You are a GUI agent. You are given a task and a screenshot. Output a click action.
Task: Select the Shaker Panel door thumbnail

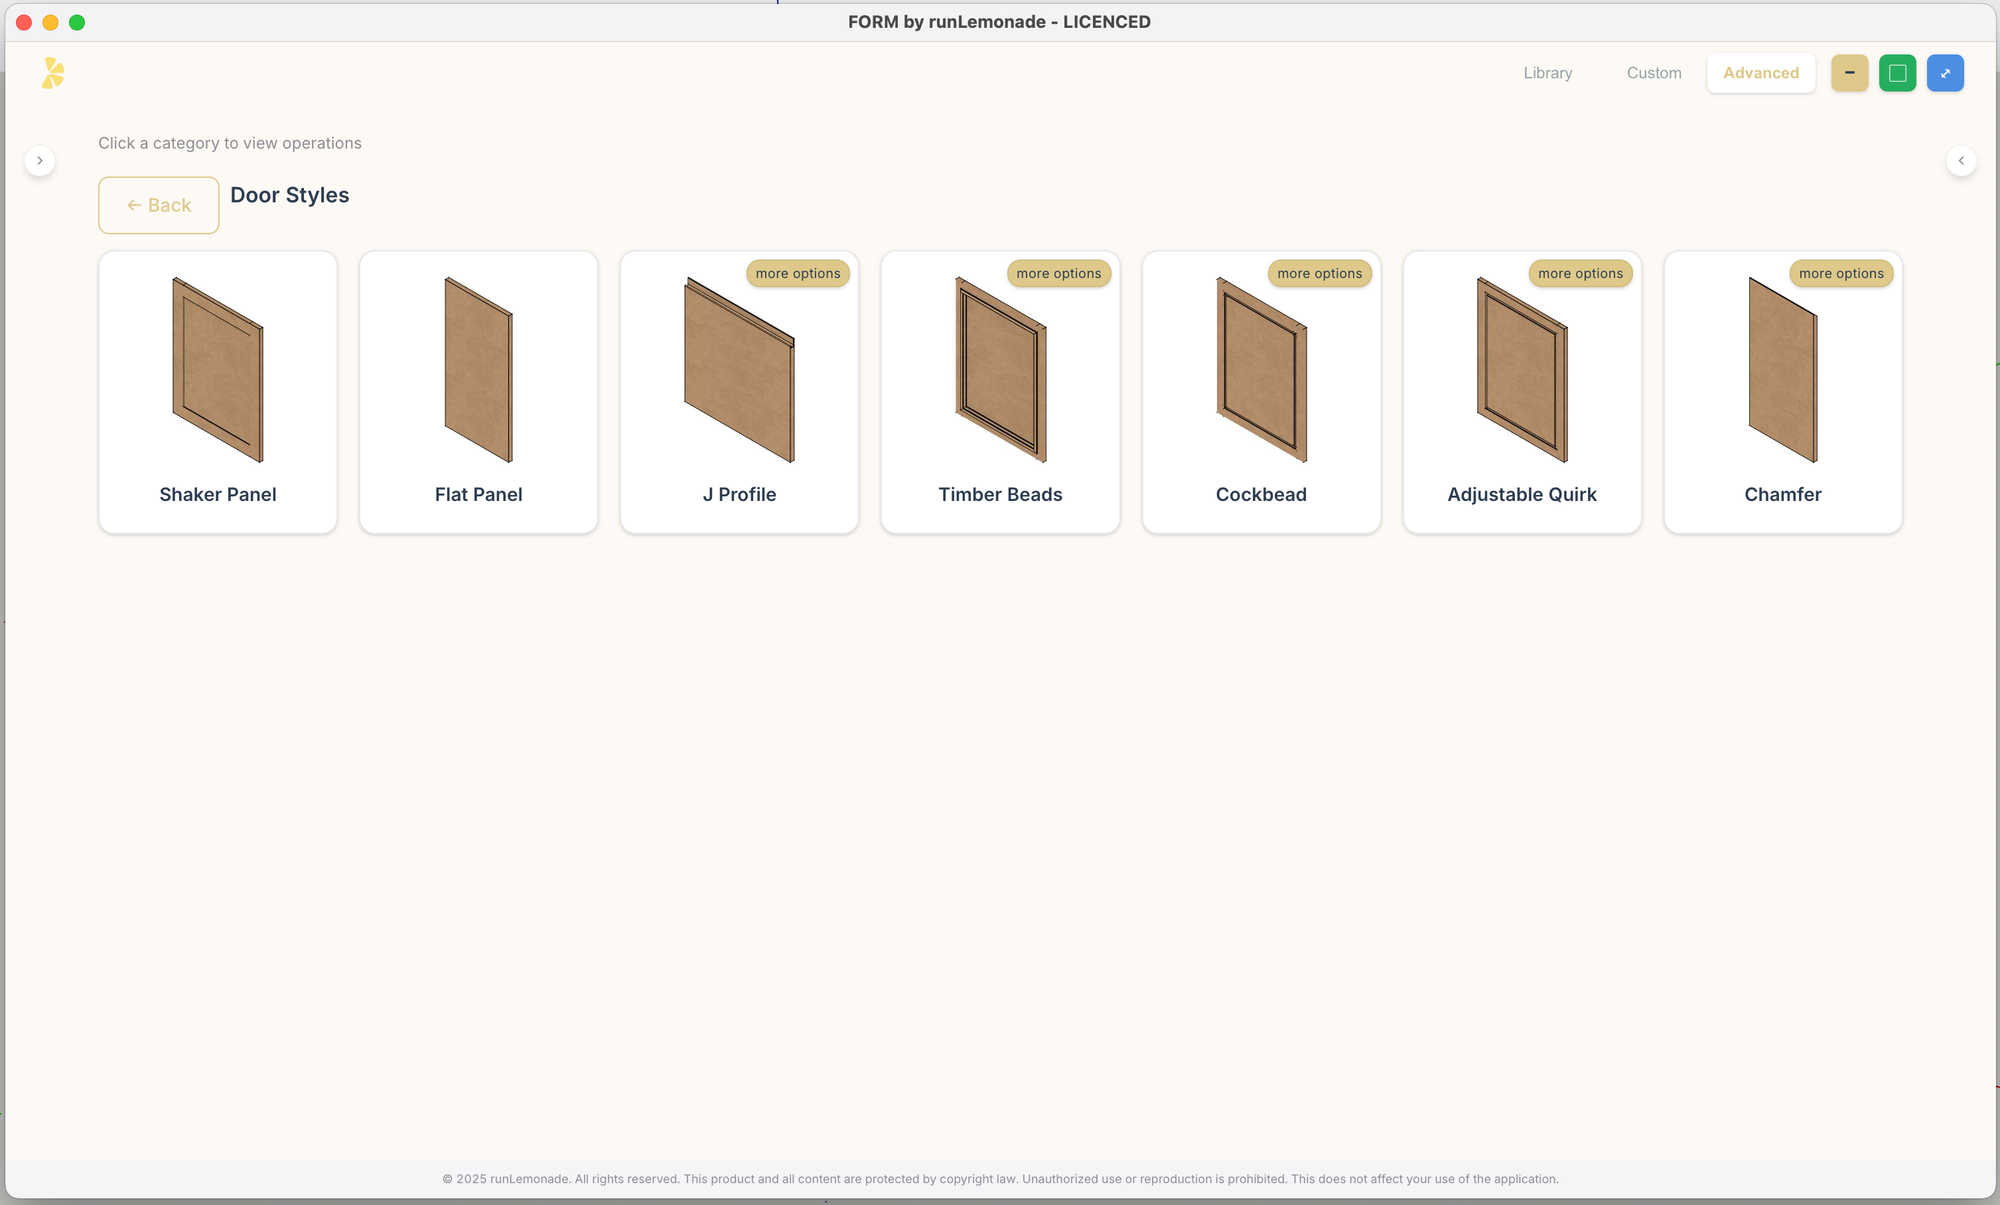coord(218,370)
